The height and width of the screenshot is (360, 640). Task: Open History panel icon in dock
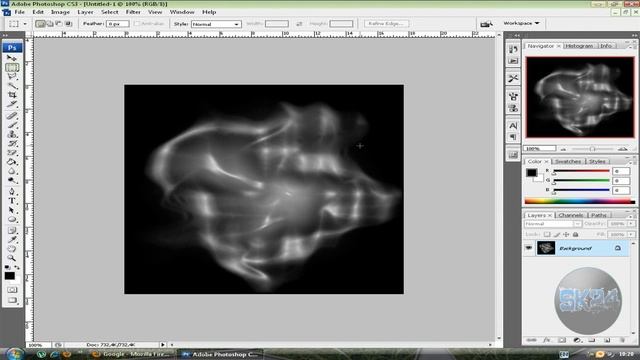[x=513, y=49]
